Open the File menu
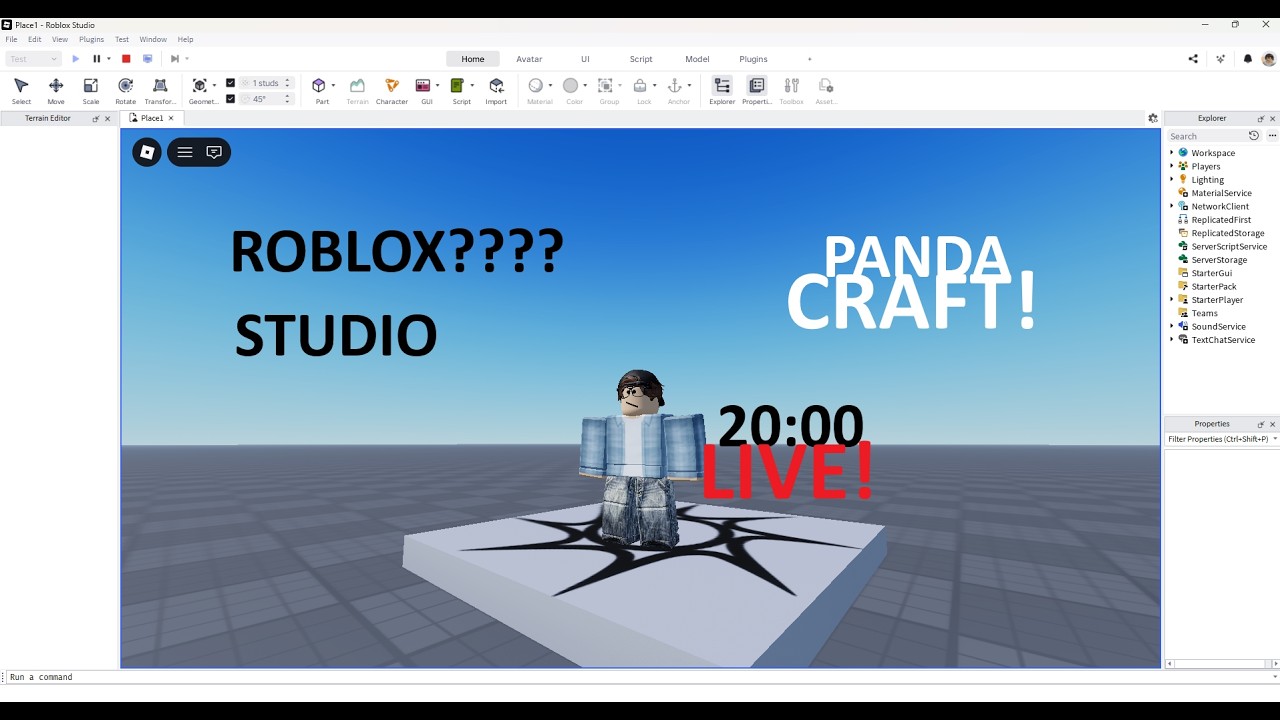Image resolution: width=1280 pixels, height=720 pixels. (x=12, y=39)
